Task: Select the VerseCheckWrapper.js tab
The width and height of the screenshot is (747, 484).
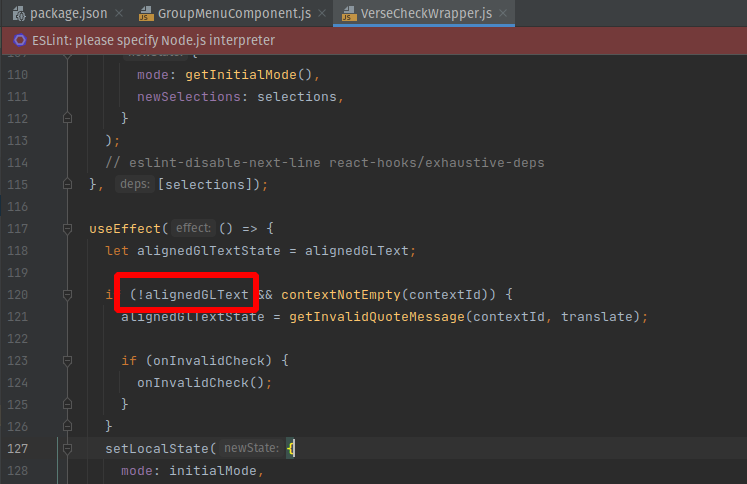Action: (424, 13)
